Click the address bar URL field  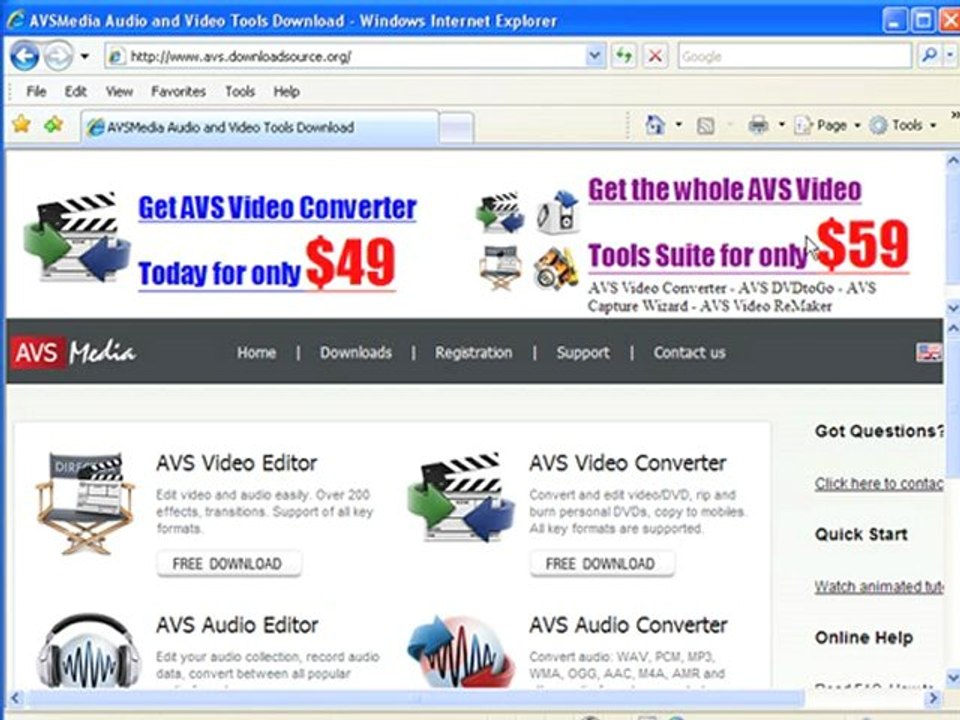[344, 56]
